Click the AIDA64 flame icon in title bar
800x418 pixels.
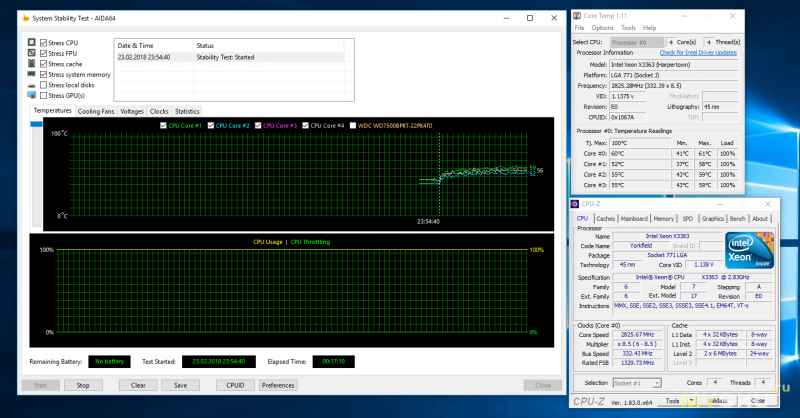[26, 18]
